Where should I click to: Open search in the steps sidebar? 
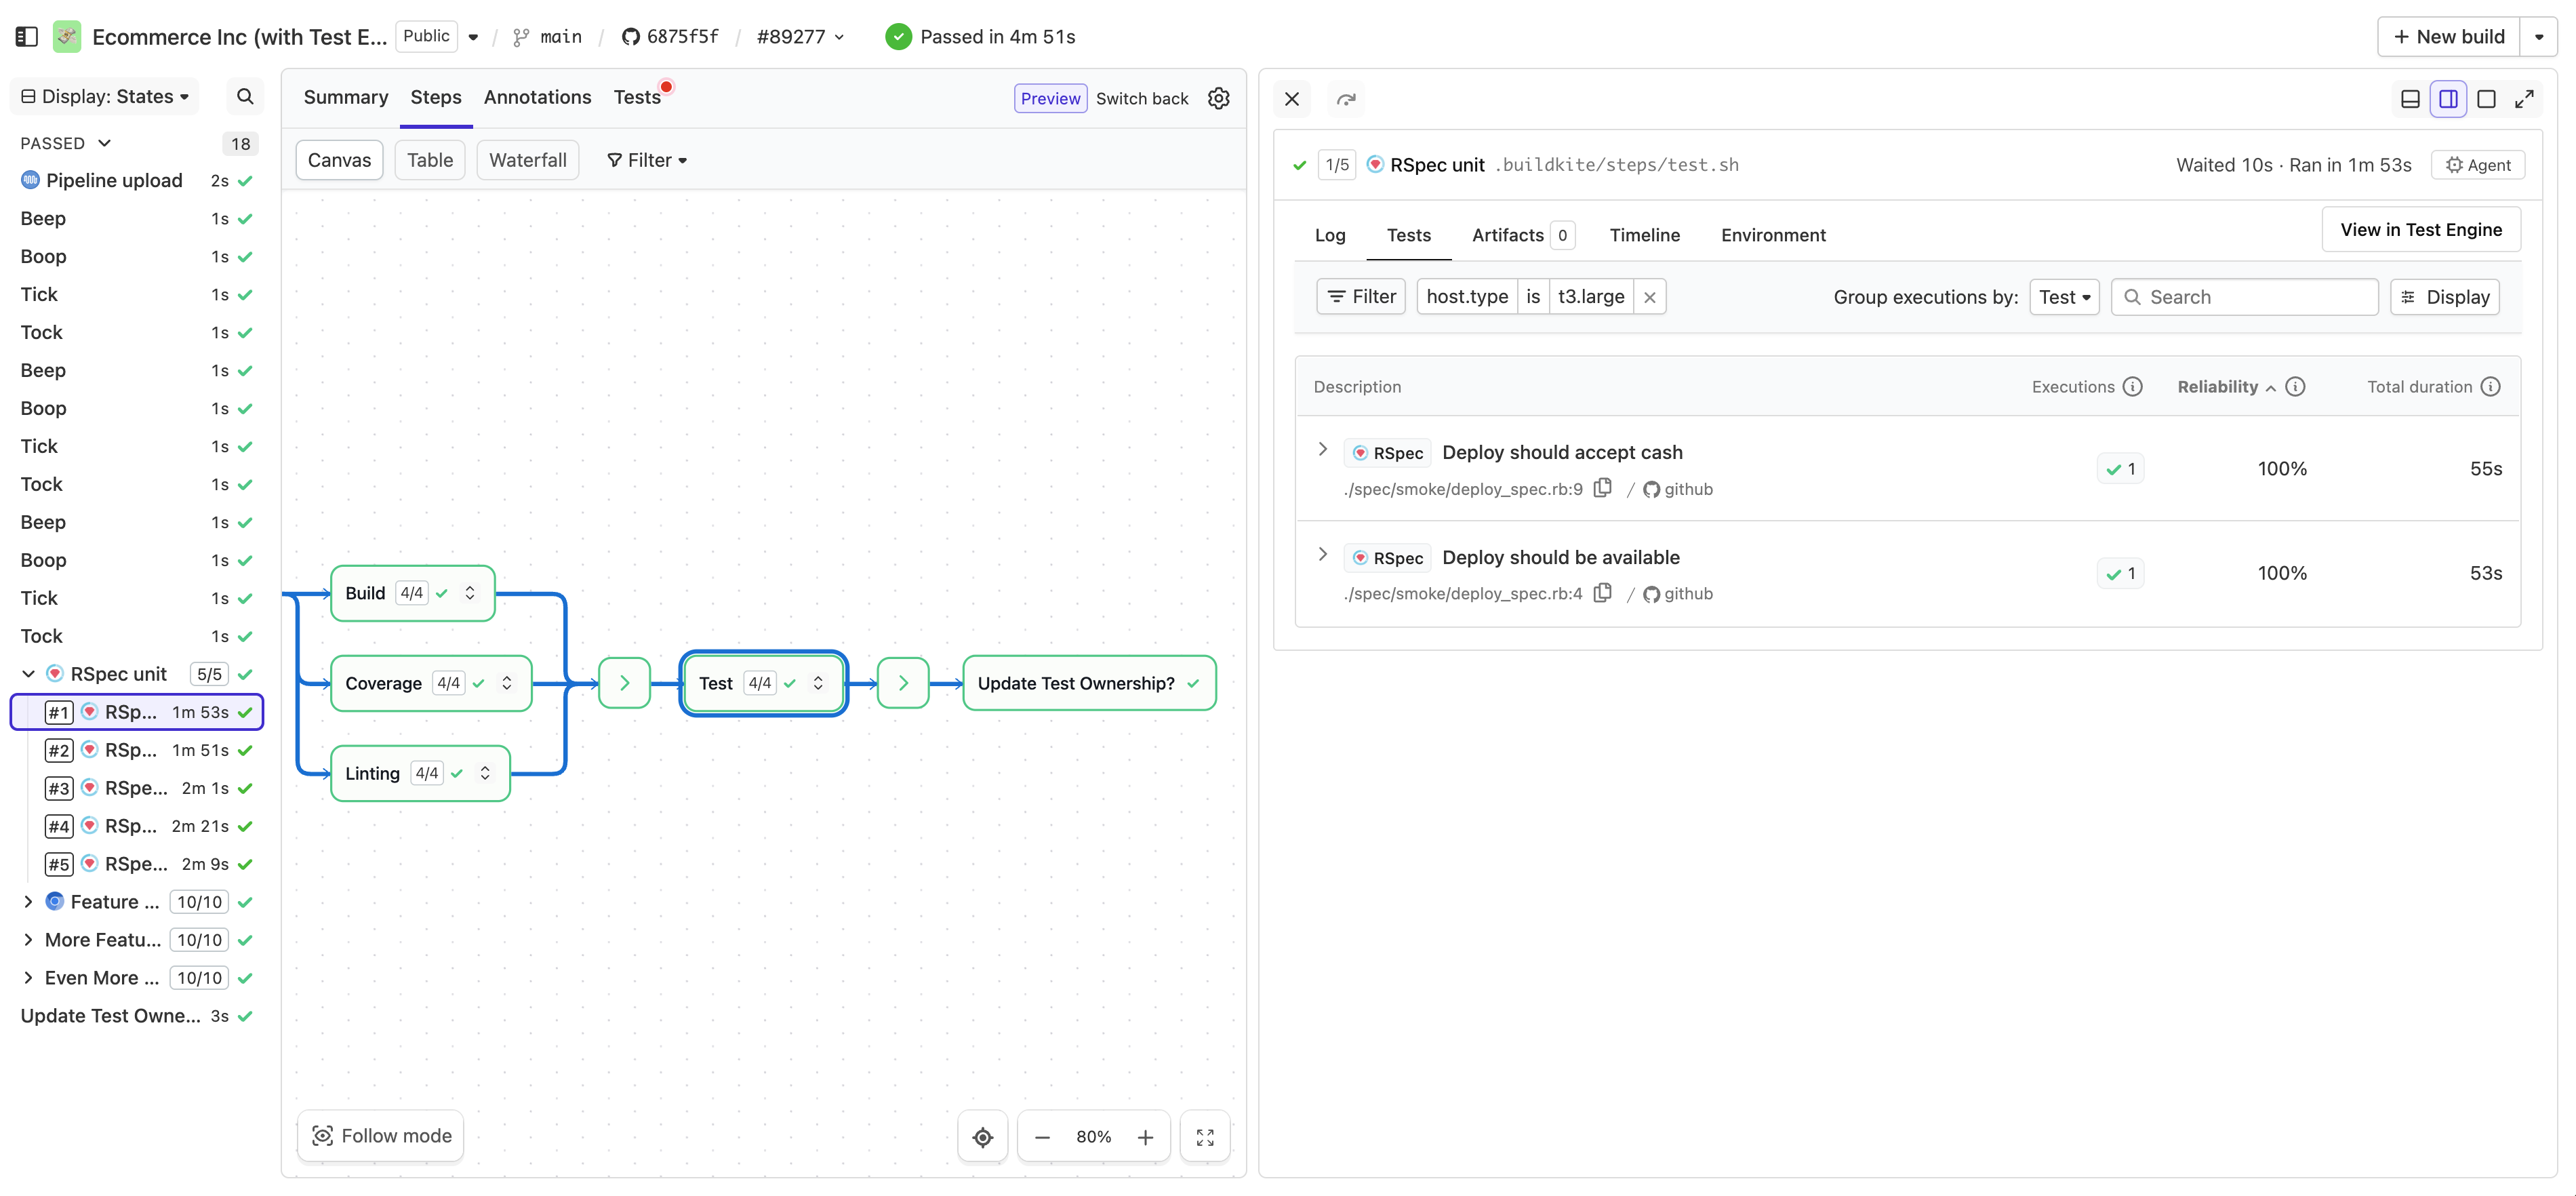[244, 96]
